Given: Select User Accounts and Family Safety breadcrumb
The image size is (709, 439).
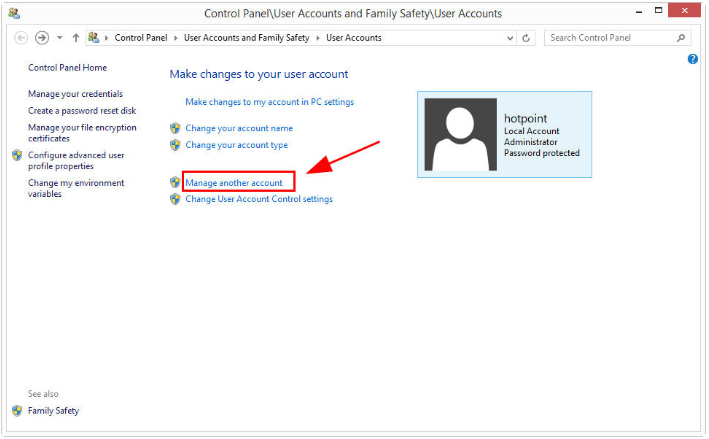Looking at the screenshot, I should pyautogui.click(x=246, y=38).
